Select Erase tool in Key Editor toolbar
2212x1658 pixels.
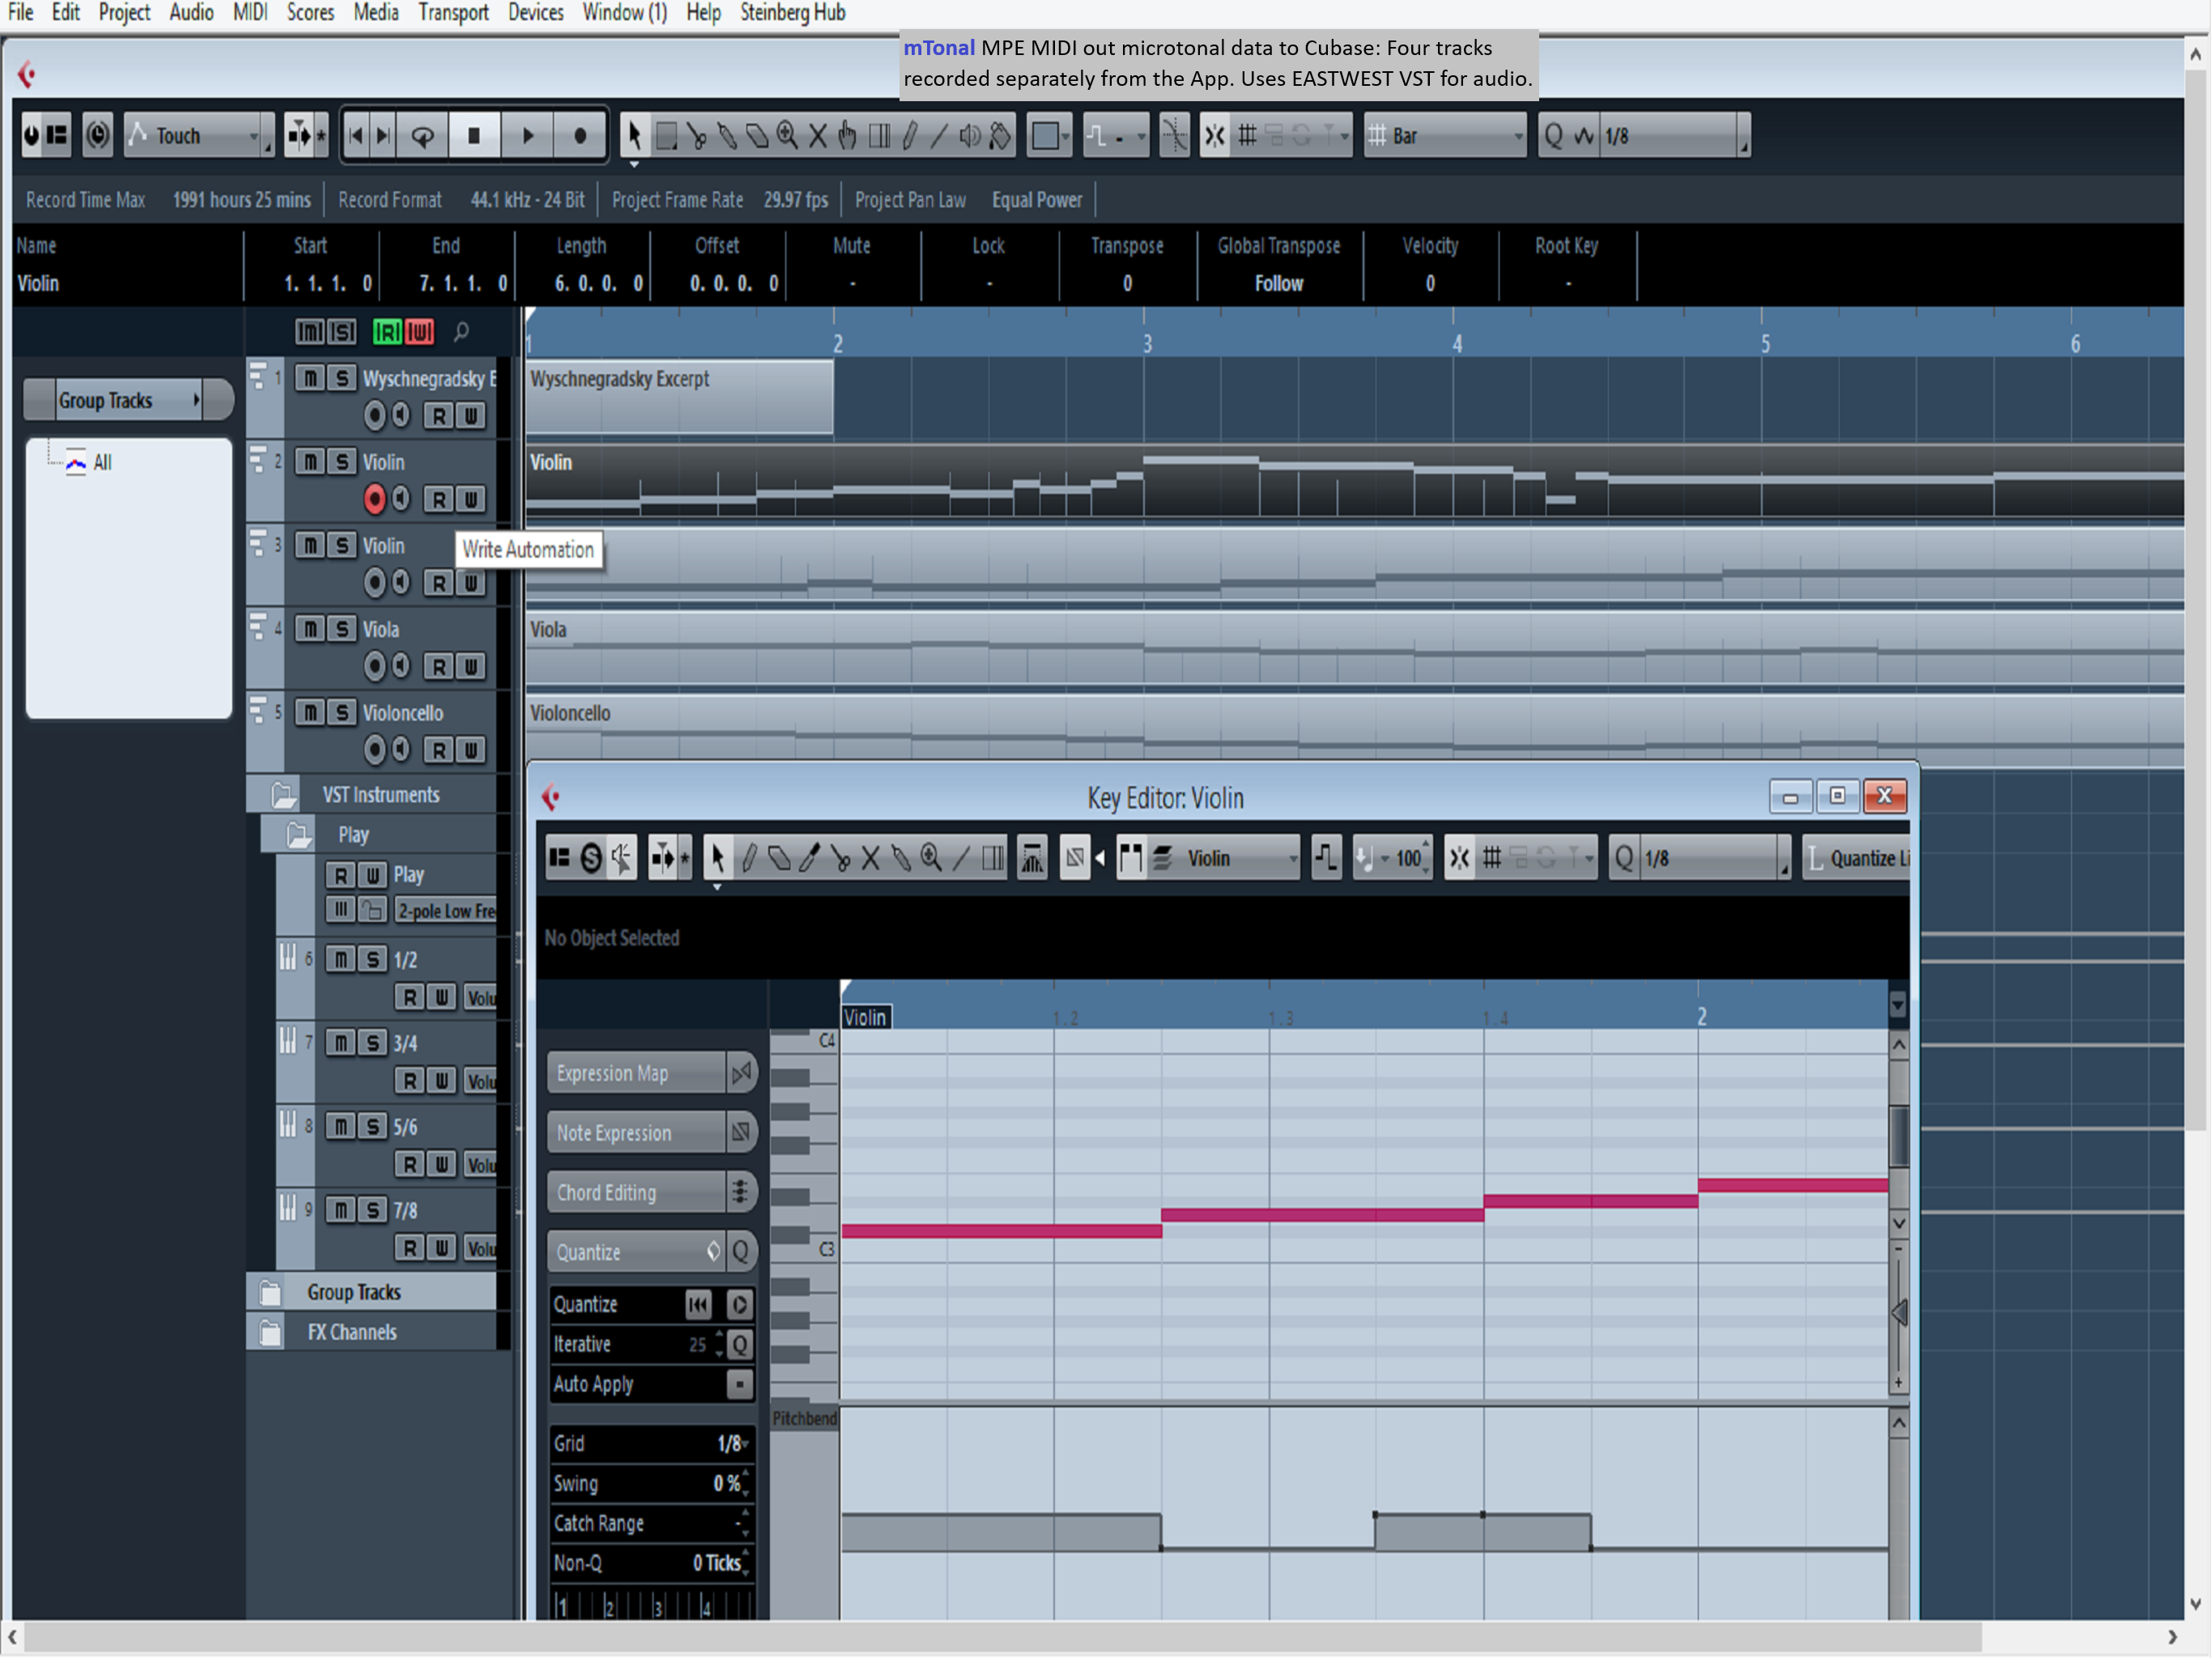point(779,858)
